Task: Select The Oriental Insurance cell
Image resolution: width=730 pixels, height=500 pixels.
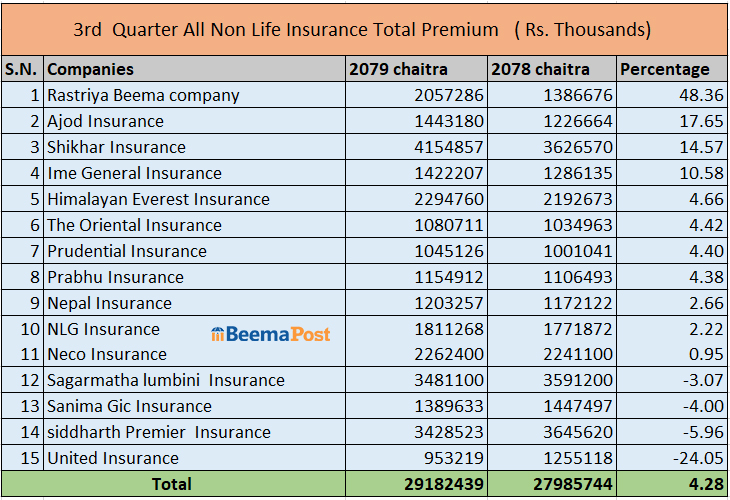Action: (134, 225)
